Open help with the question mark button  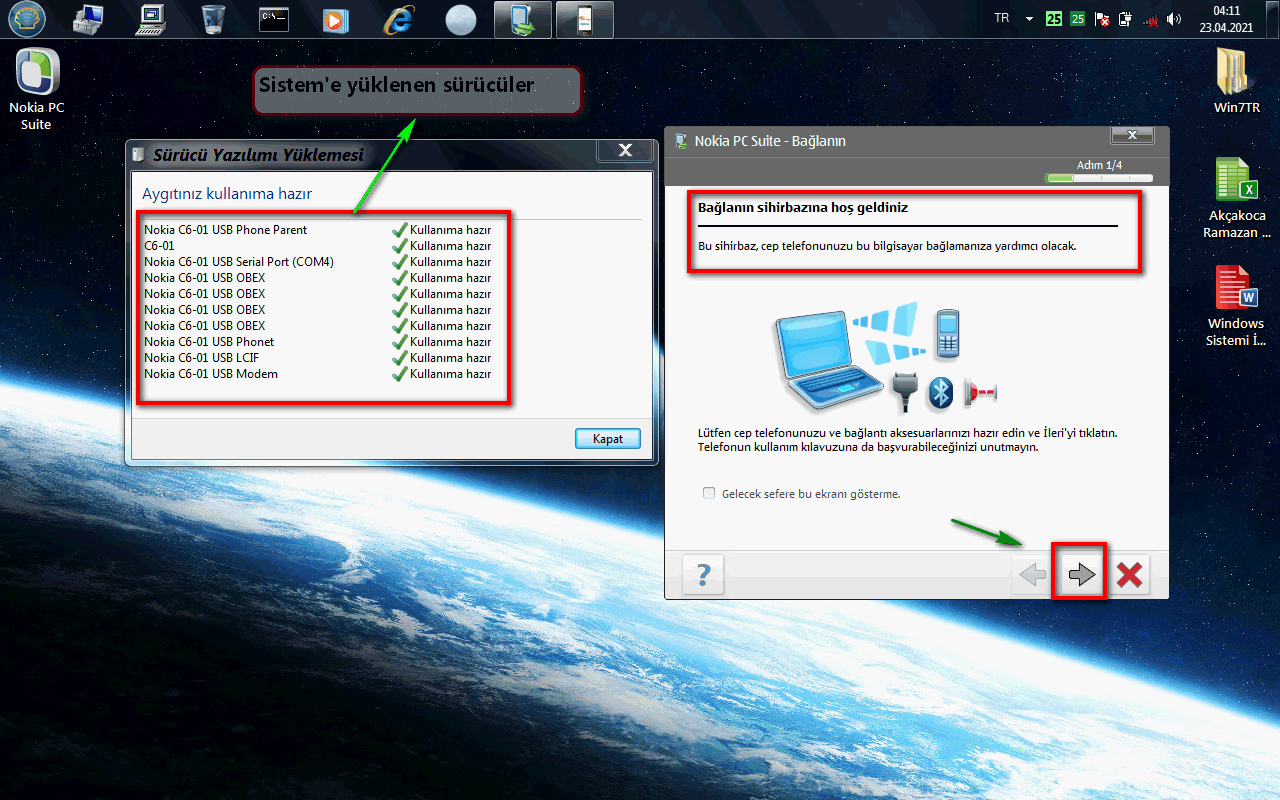tap(703, 574)
